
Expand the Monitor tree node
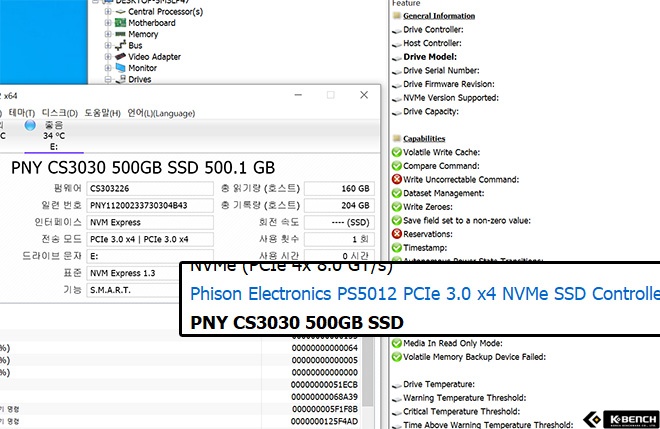point(108,68)
